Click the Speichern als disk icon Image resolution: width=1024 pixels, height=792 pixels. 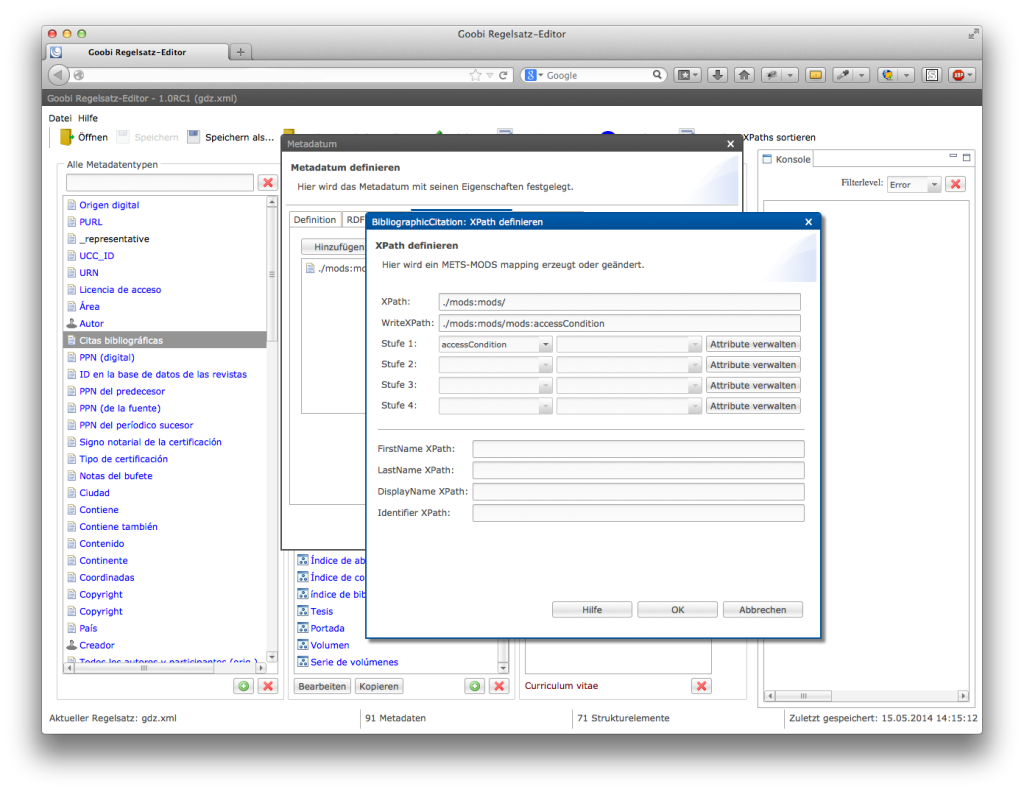tap(193, 137)
